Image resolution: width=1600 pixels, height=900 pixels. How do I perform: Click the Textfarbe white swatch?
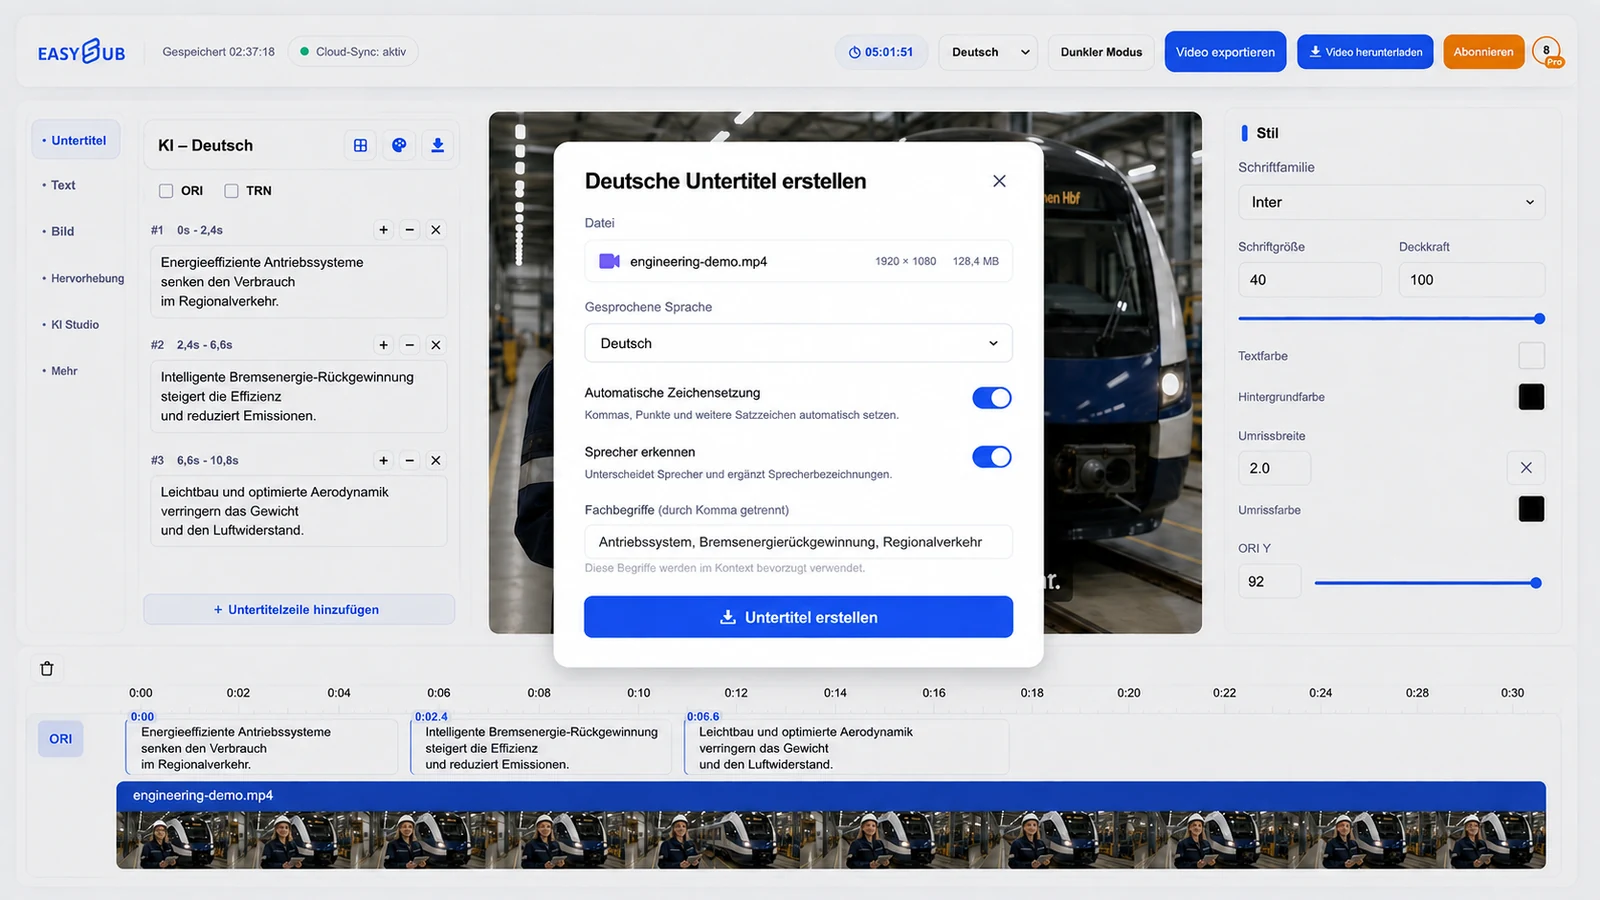click(1531, 356)
